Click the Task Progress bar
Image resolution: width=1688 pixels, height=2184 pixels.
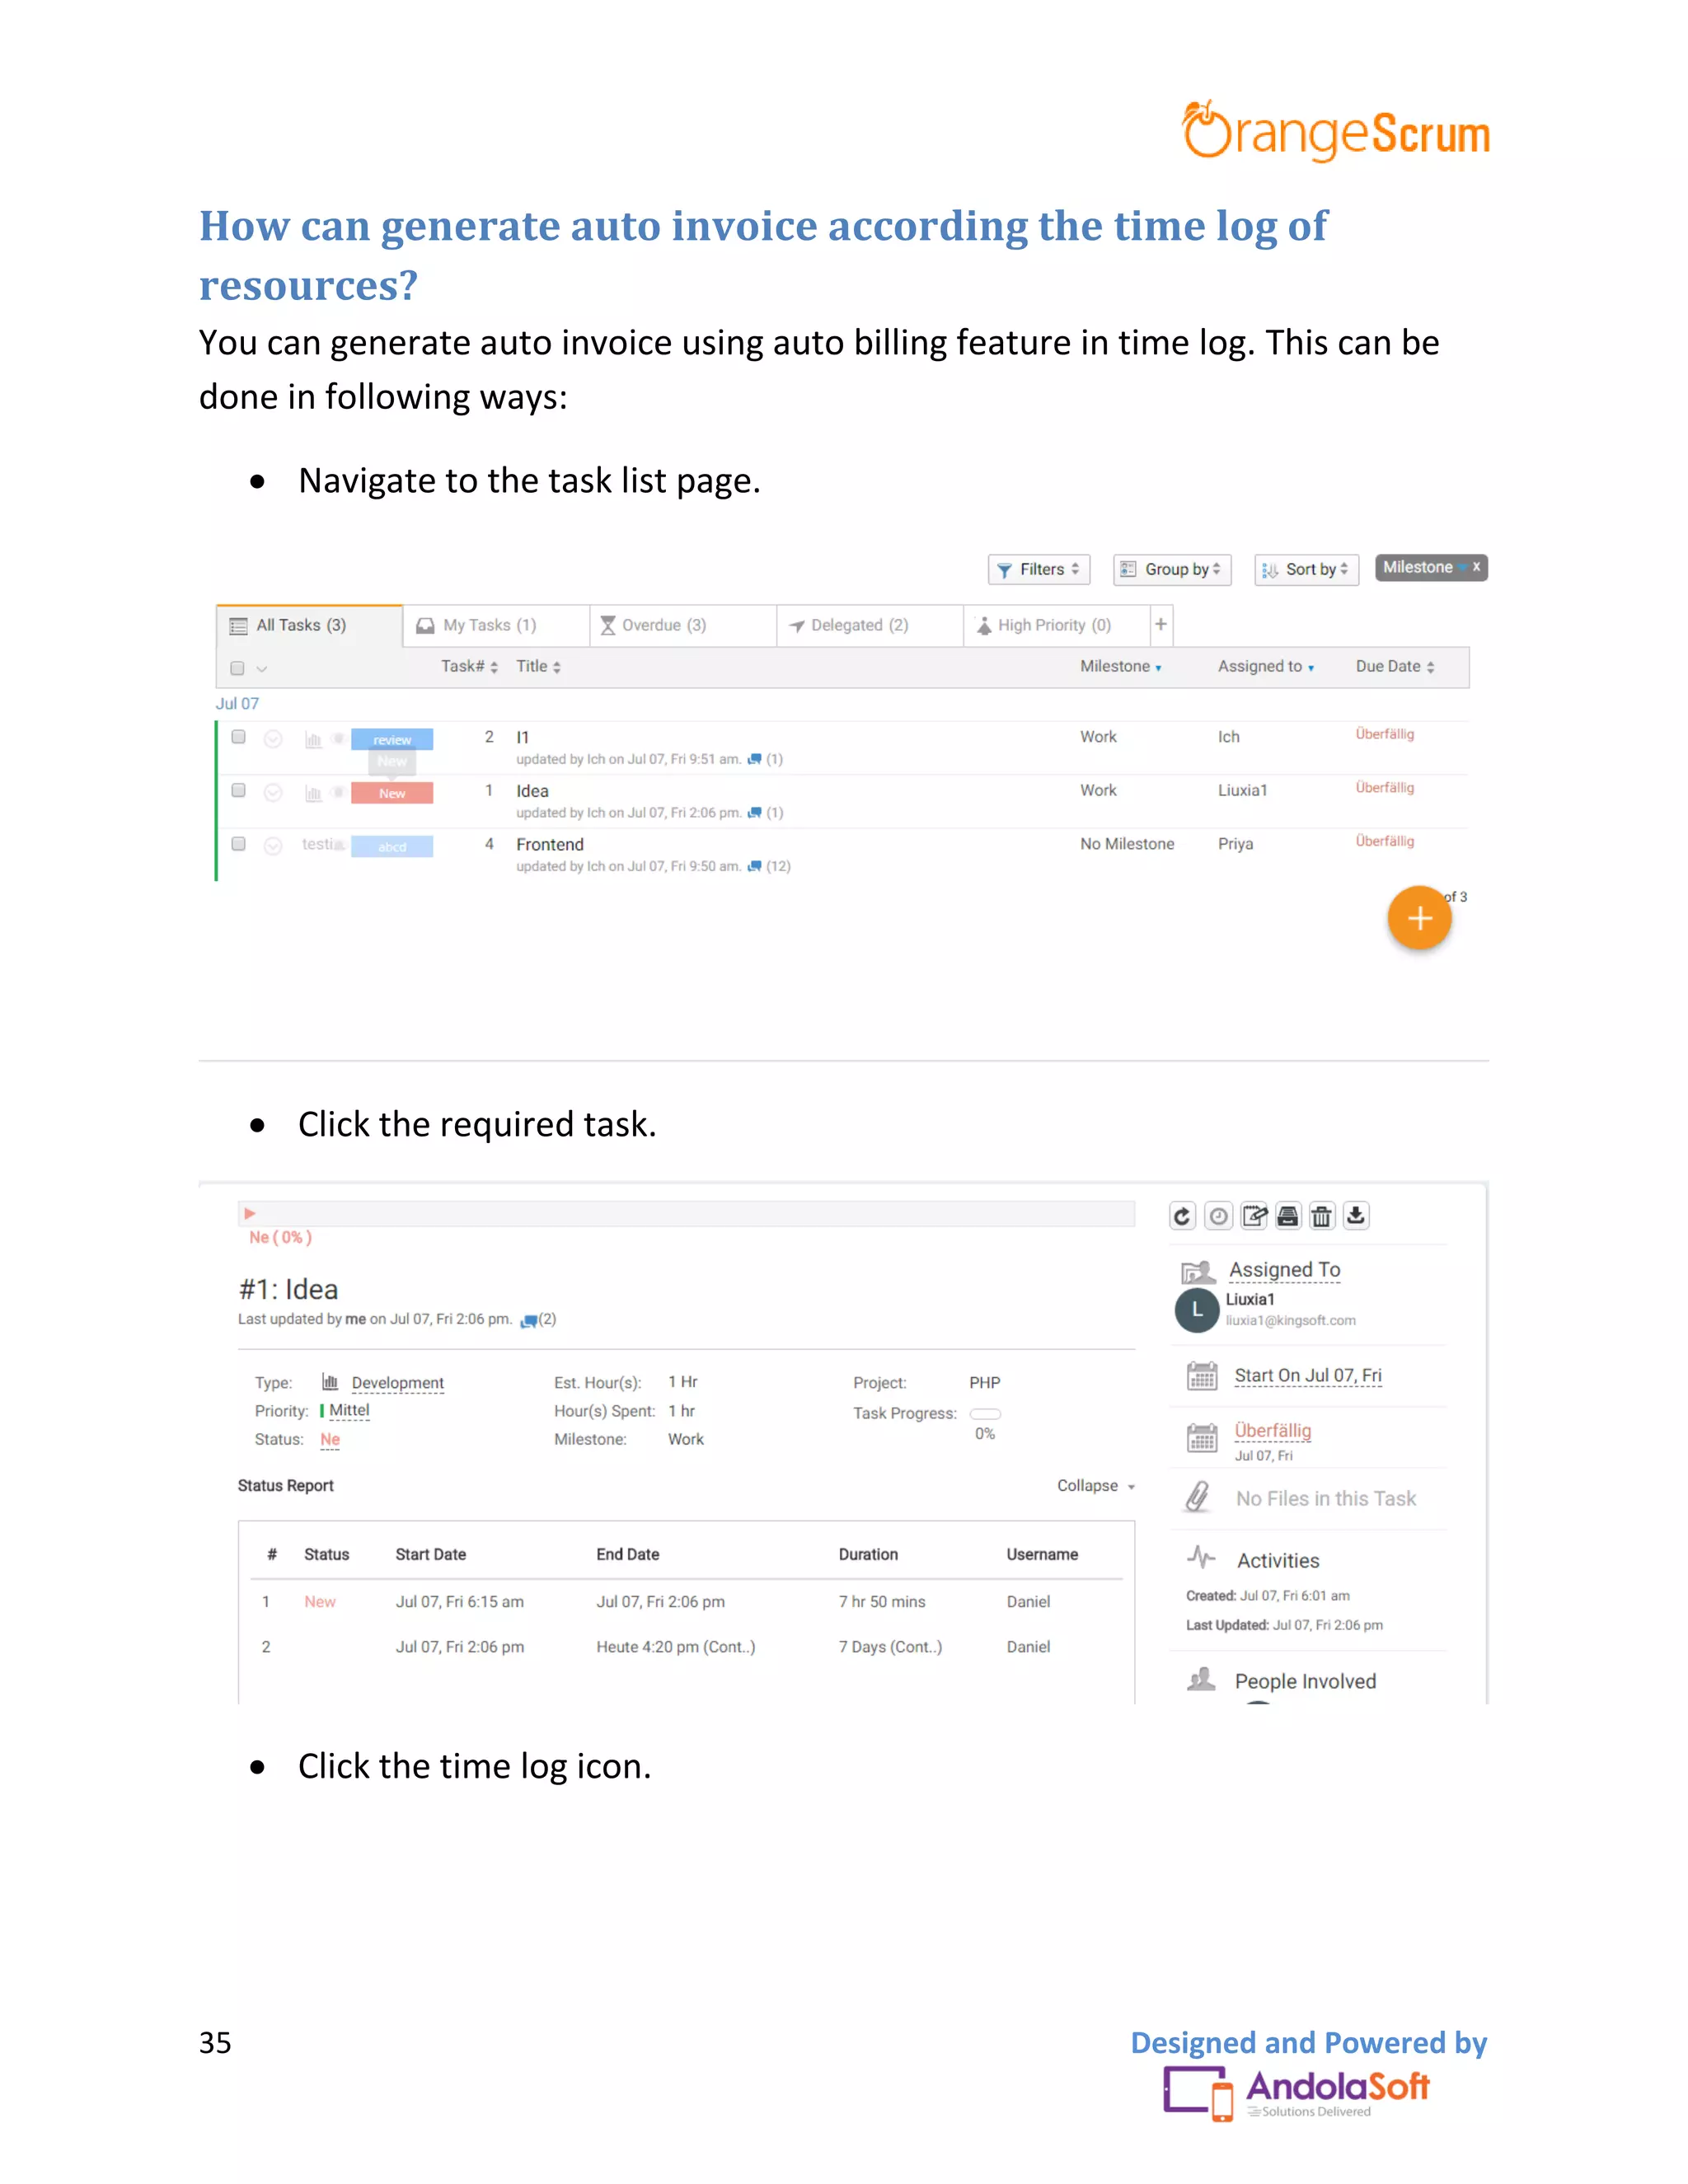coord(985,1414)
